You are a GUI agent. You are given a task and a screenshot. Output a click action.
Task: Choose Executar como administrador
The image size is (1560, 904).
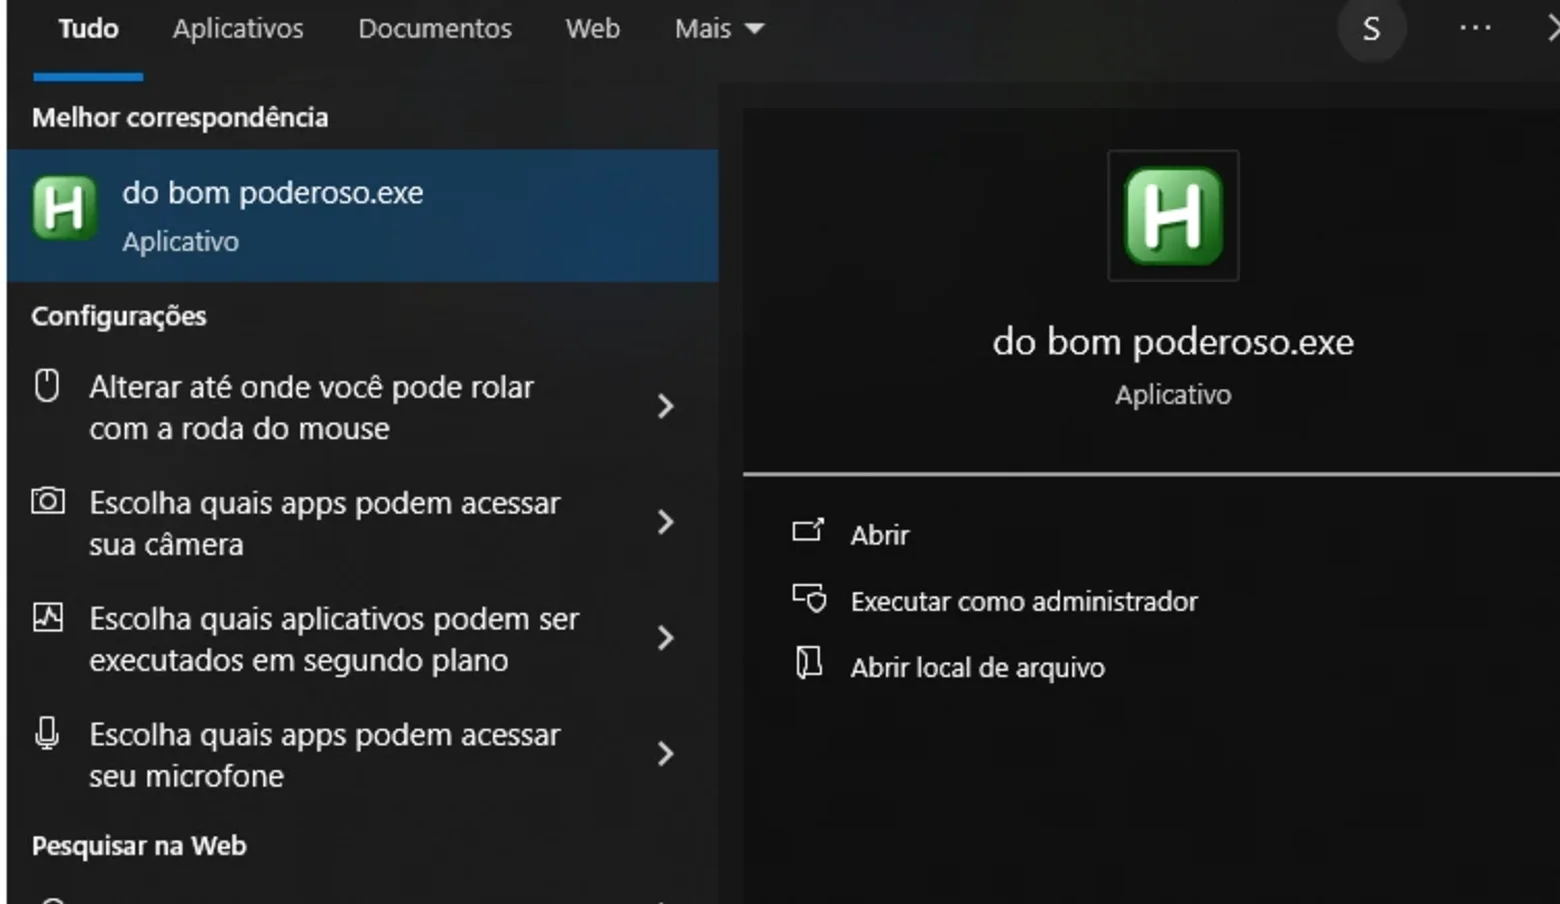pyautogui.click(x=1024, y=601)
